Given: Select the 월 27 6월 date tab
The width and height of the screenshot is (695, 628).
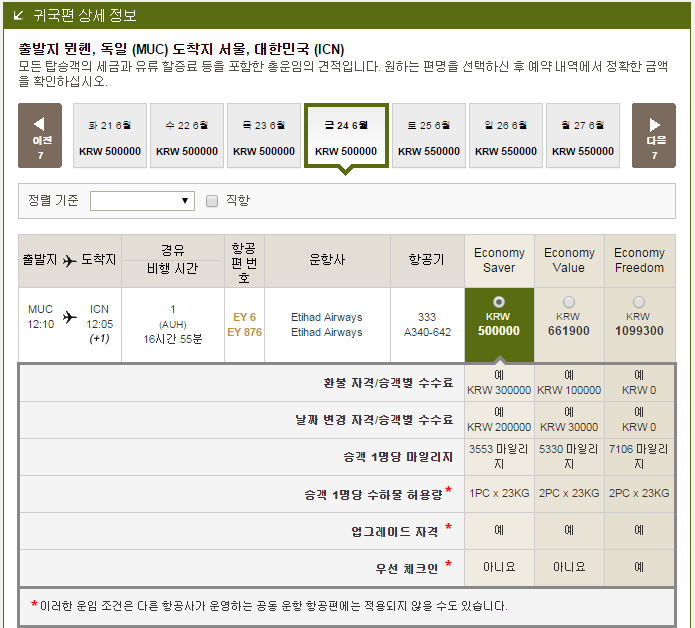Looking at the screenshot, I should pos(583,136).
